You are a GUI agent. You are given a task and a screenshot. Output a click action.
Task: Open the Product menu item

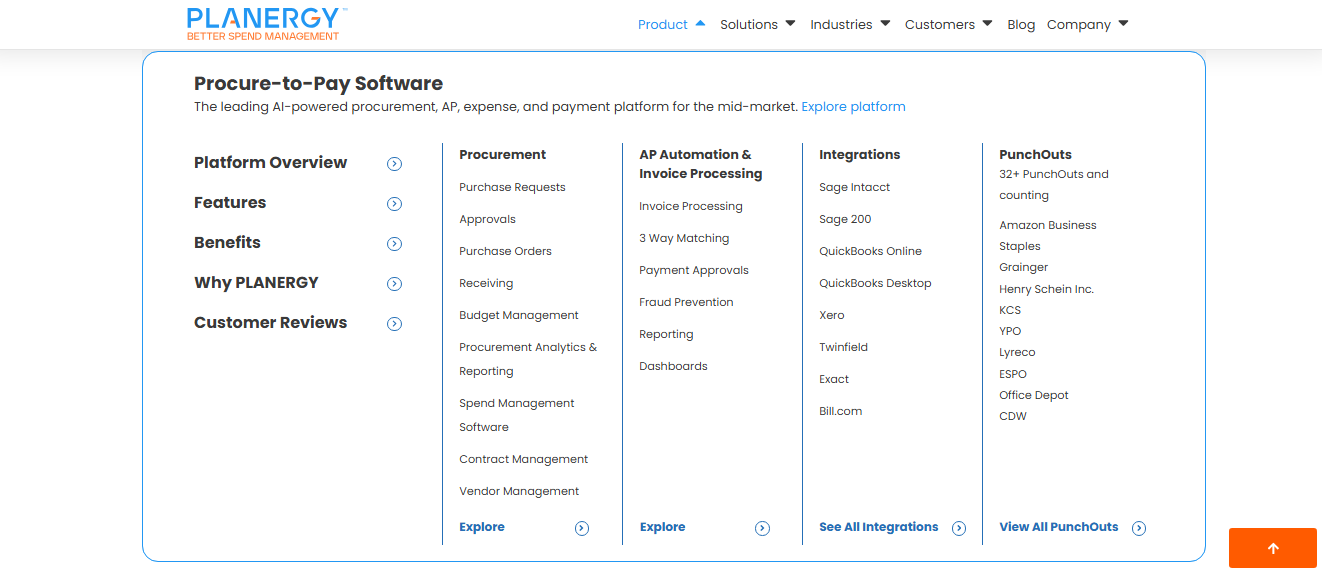(663, 24)
